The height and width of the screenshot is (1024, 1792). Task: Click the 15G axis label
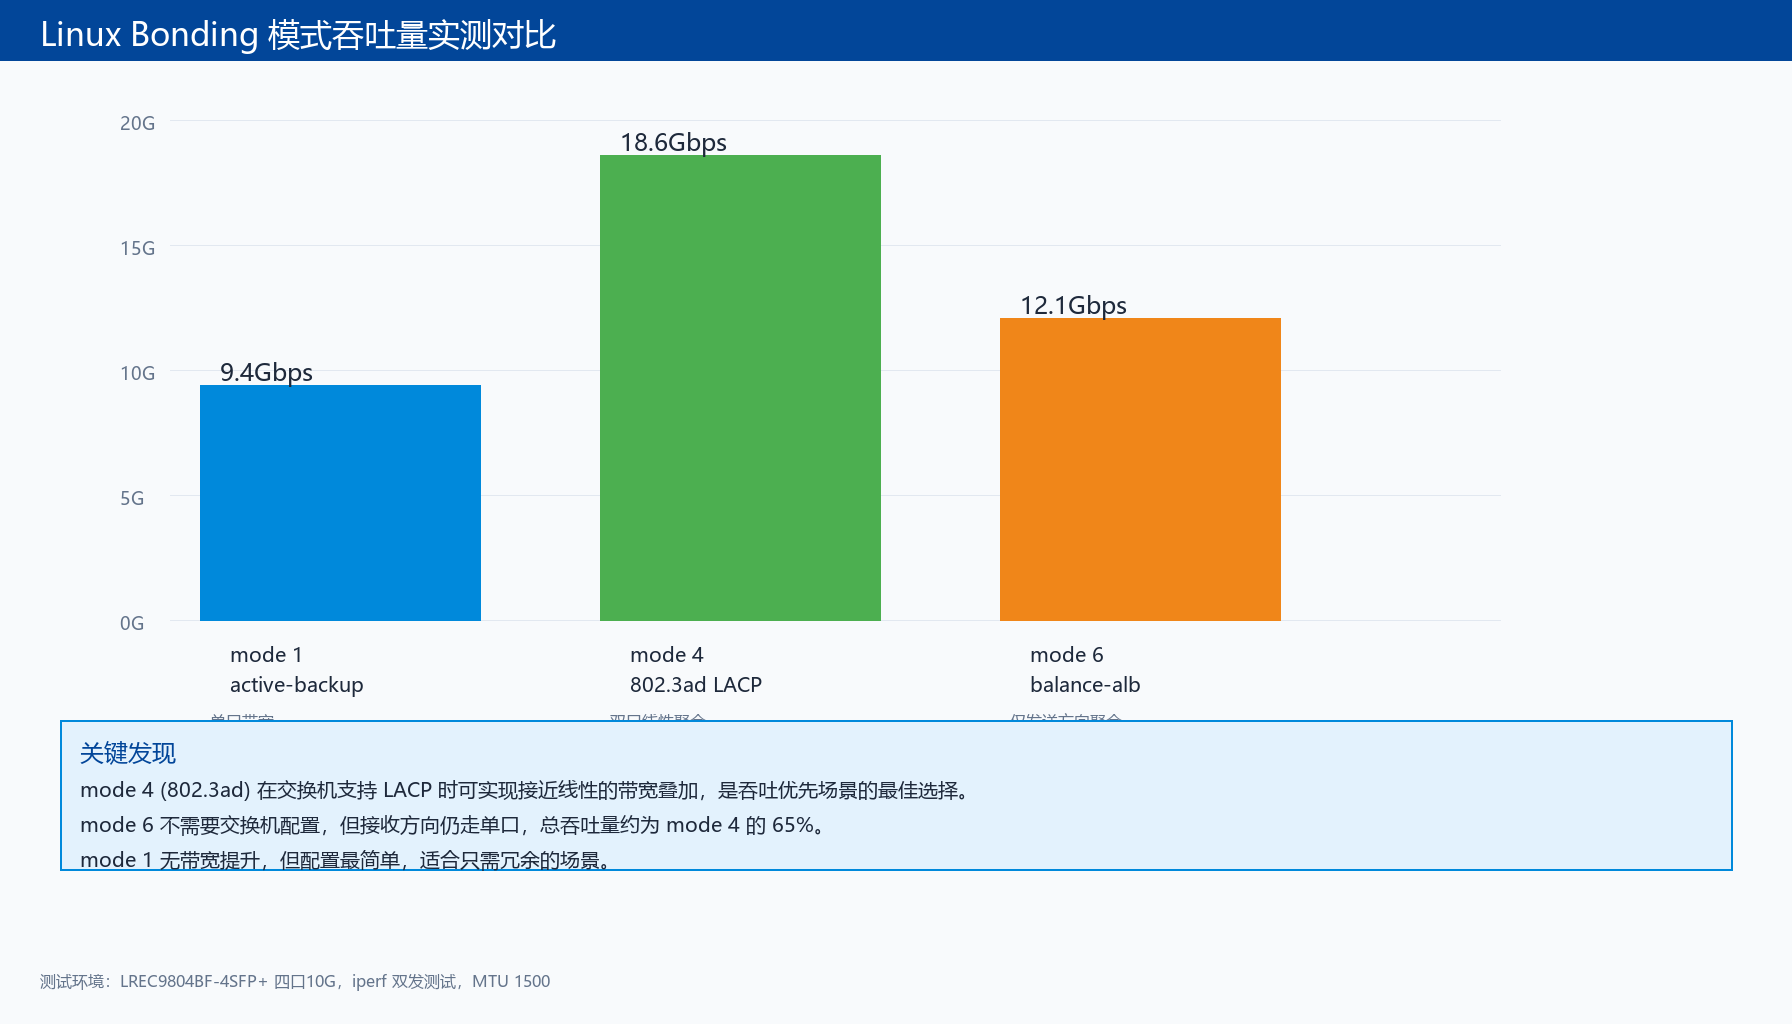point(138,248)
